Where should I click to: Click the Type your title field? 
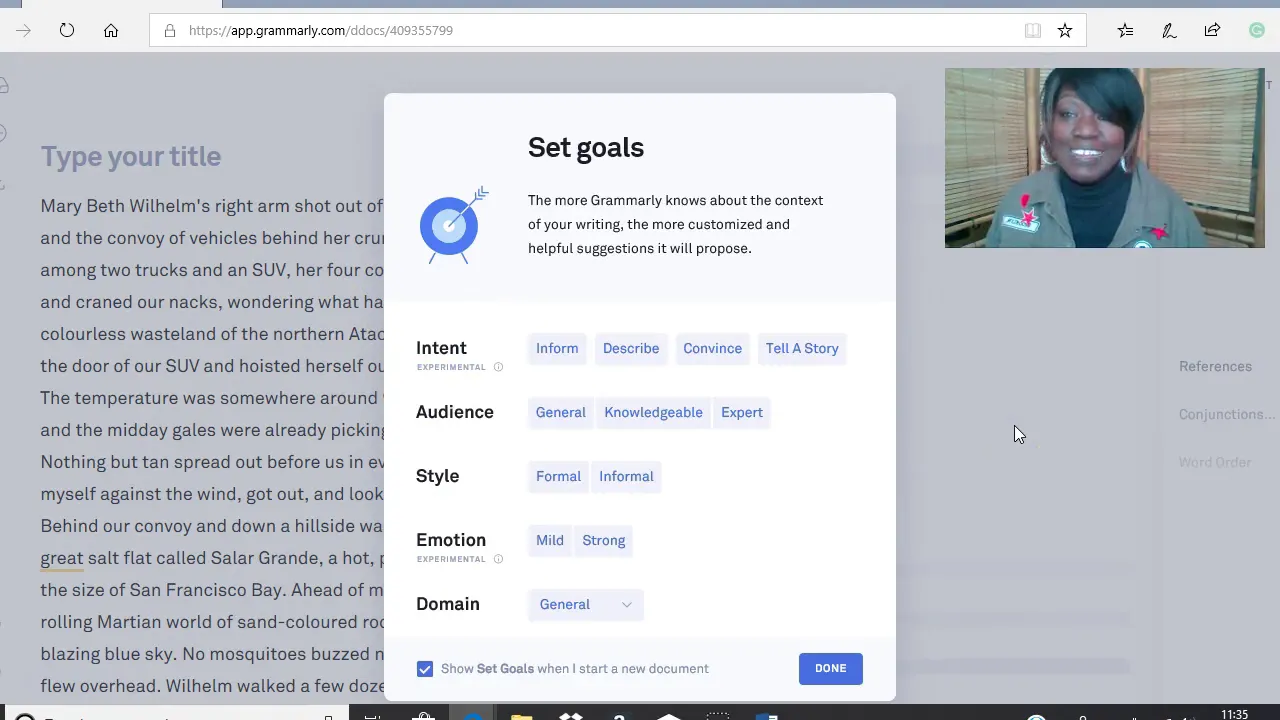pyautogui.click(x=131, y=156)
